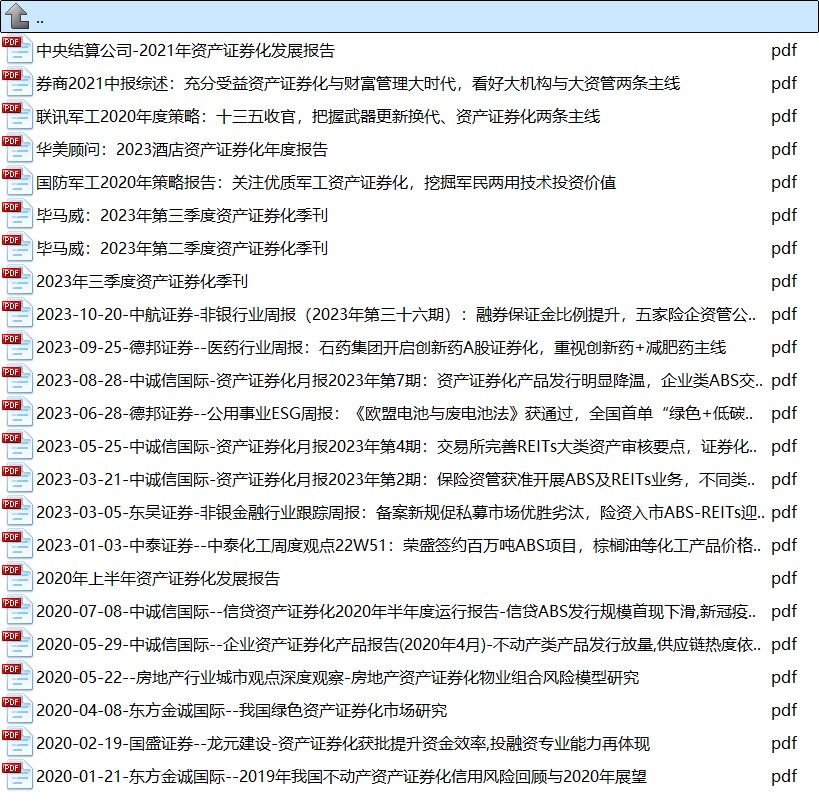Select file 2023-03-05-东吴证券-非银金融行业跟踪周报
The width and height of the screenshot is (819, 802).
[400, 512]
